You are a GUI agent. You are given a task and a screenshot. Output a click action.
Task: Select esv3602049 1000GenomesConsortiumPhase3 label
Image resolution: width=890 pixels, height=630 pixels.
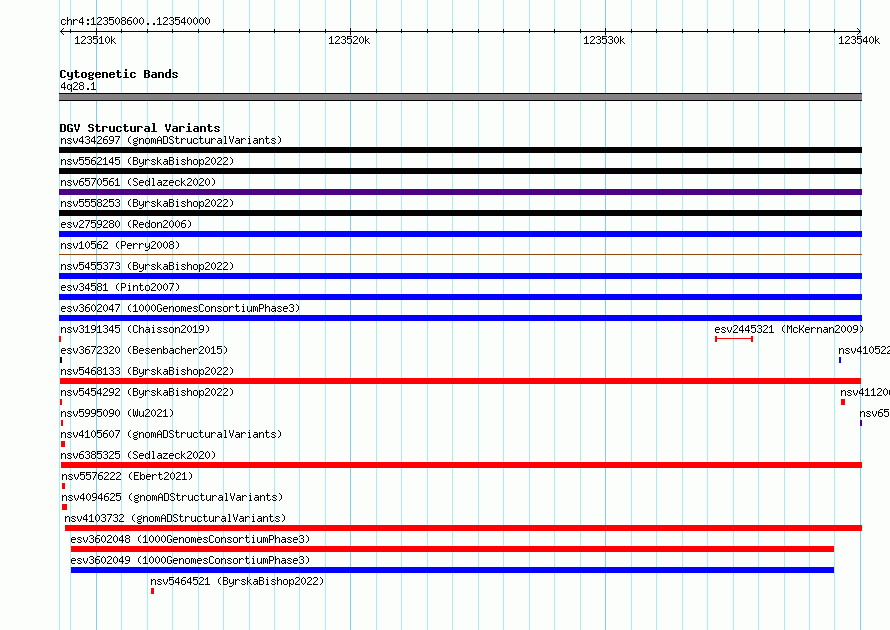(190, 560)
